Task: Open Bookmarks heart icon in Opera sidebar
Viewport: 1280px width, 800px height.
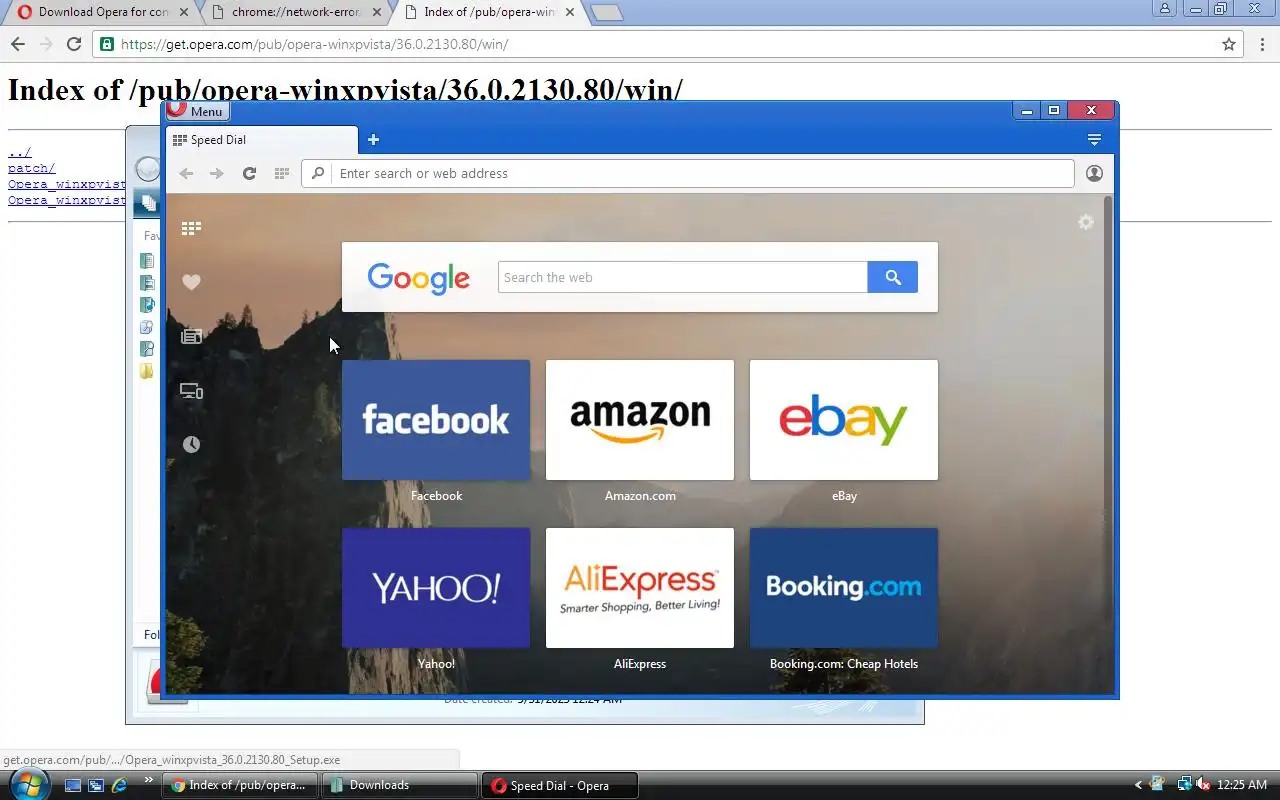Action: pyautogui.click(x=191, y=282)
